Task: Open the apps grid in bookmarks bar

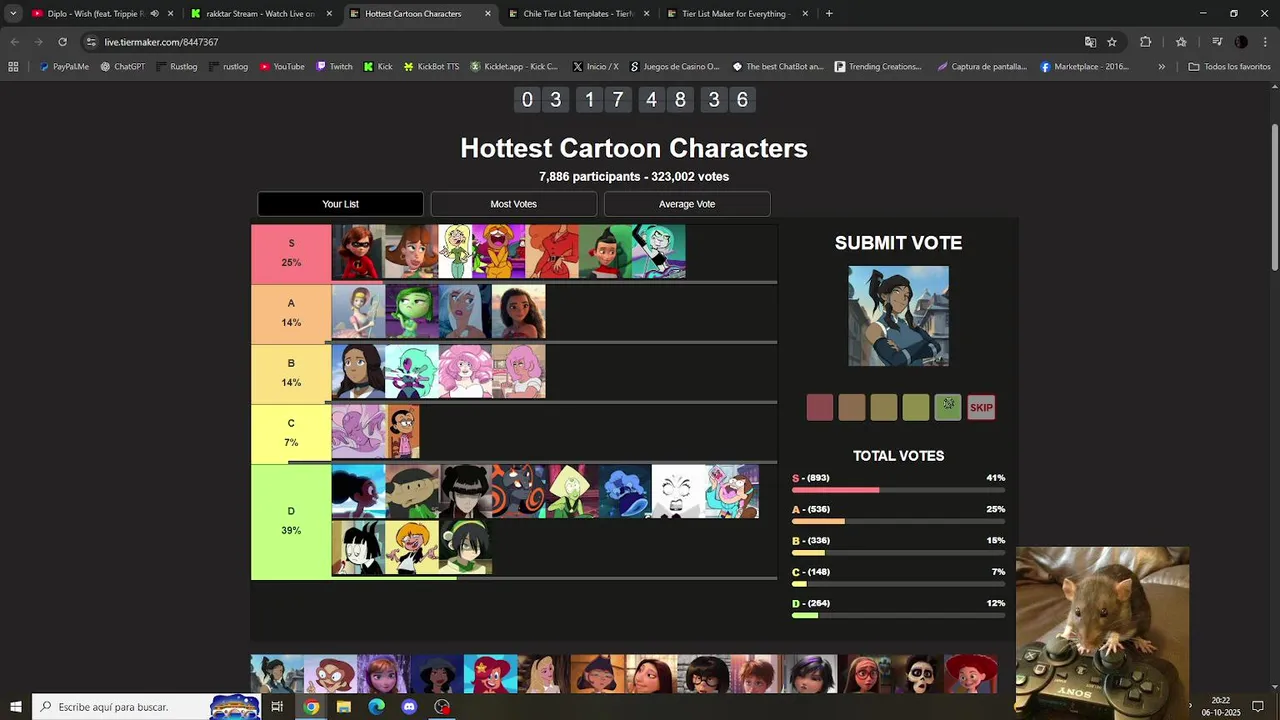Action: point(13,67)
